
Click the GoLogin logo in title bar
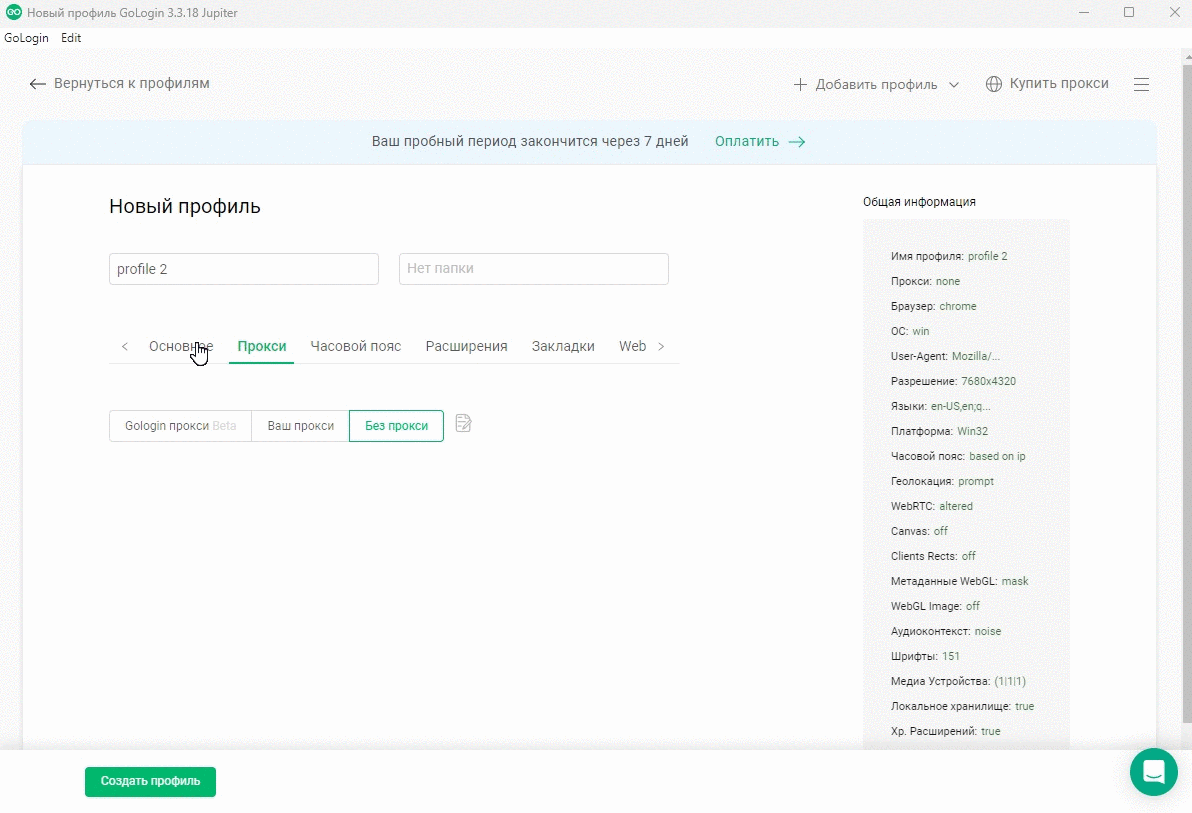pyautogui.click(x=14, y=13)
